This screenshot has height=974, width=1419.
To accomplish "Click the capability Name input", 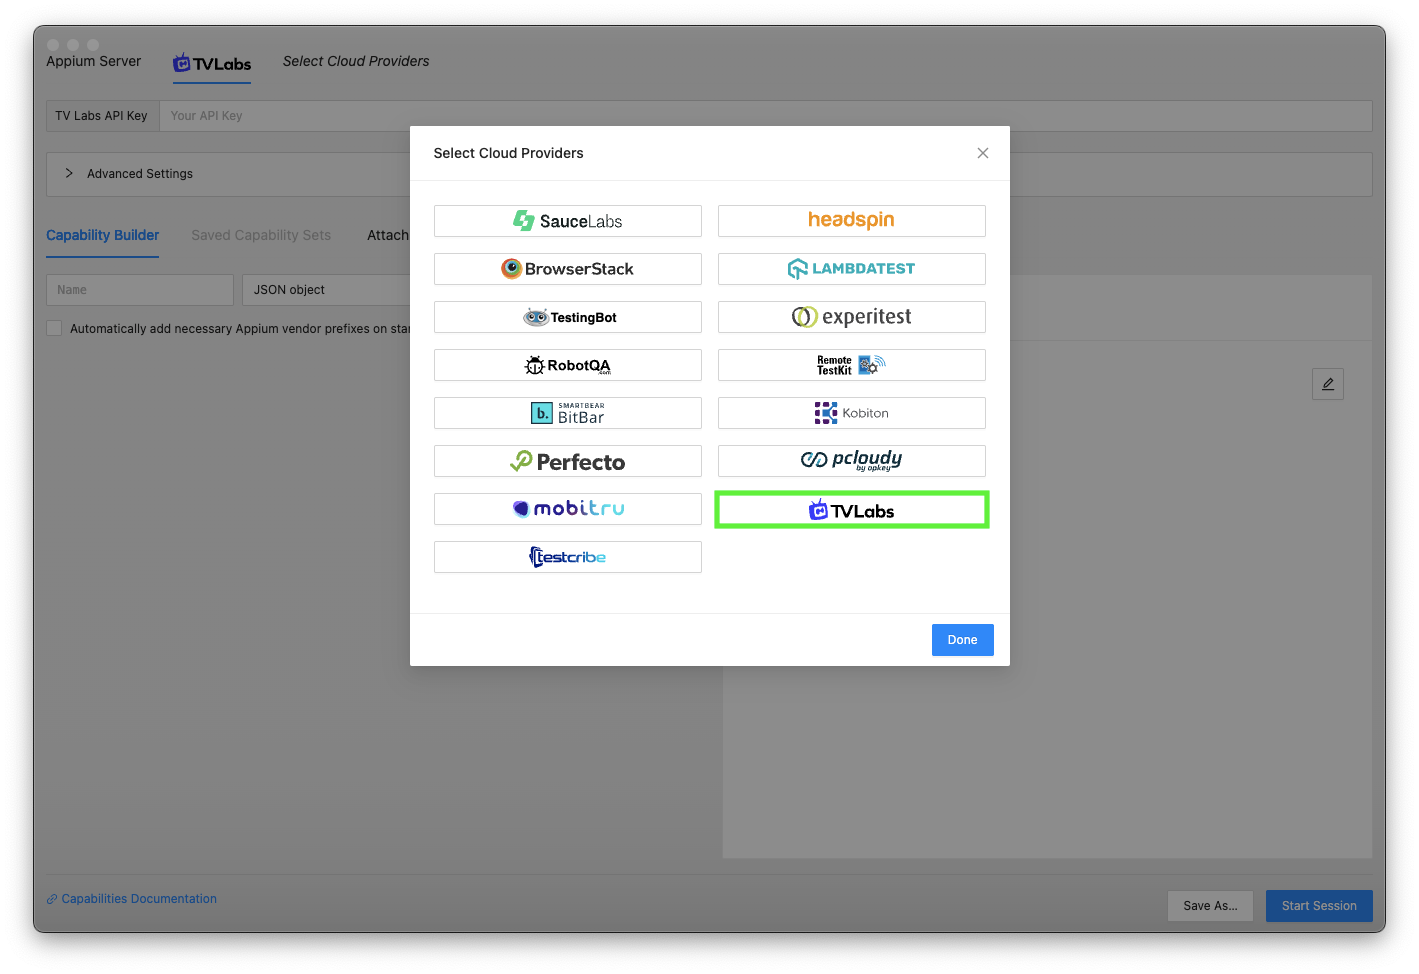I will 140,290.
